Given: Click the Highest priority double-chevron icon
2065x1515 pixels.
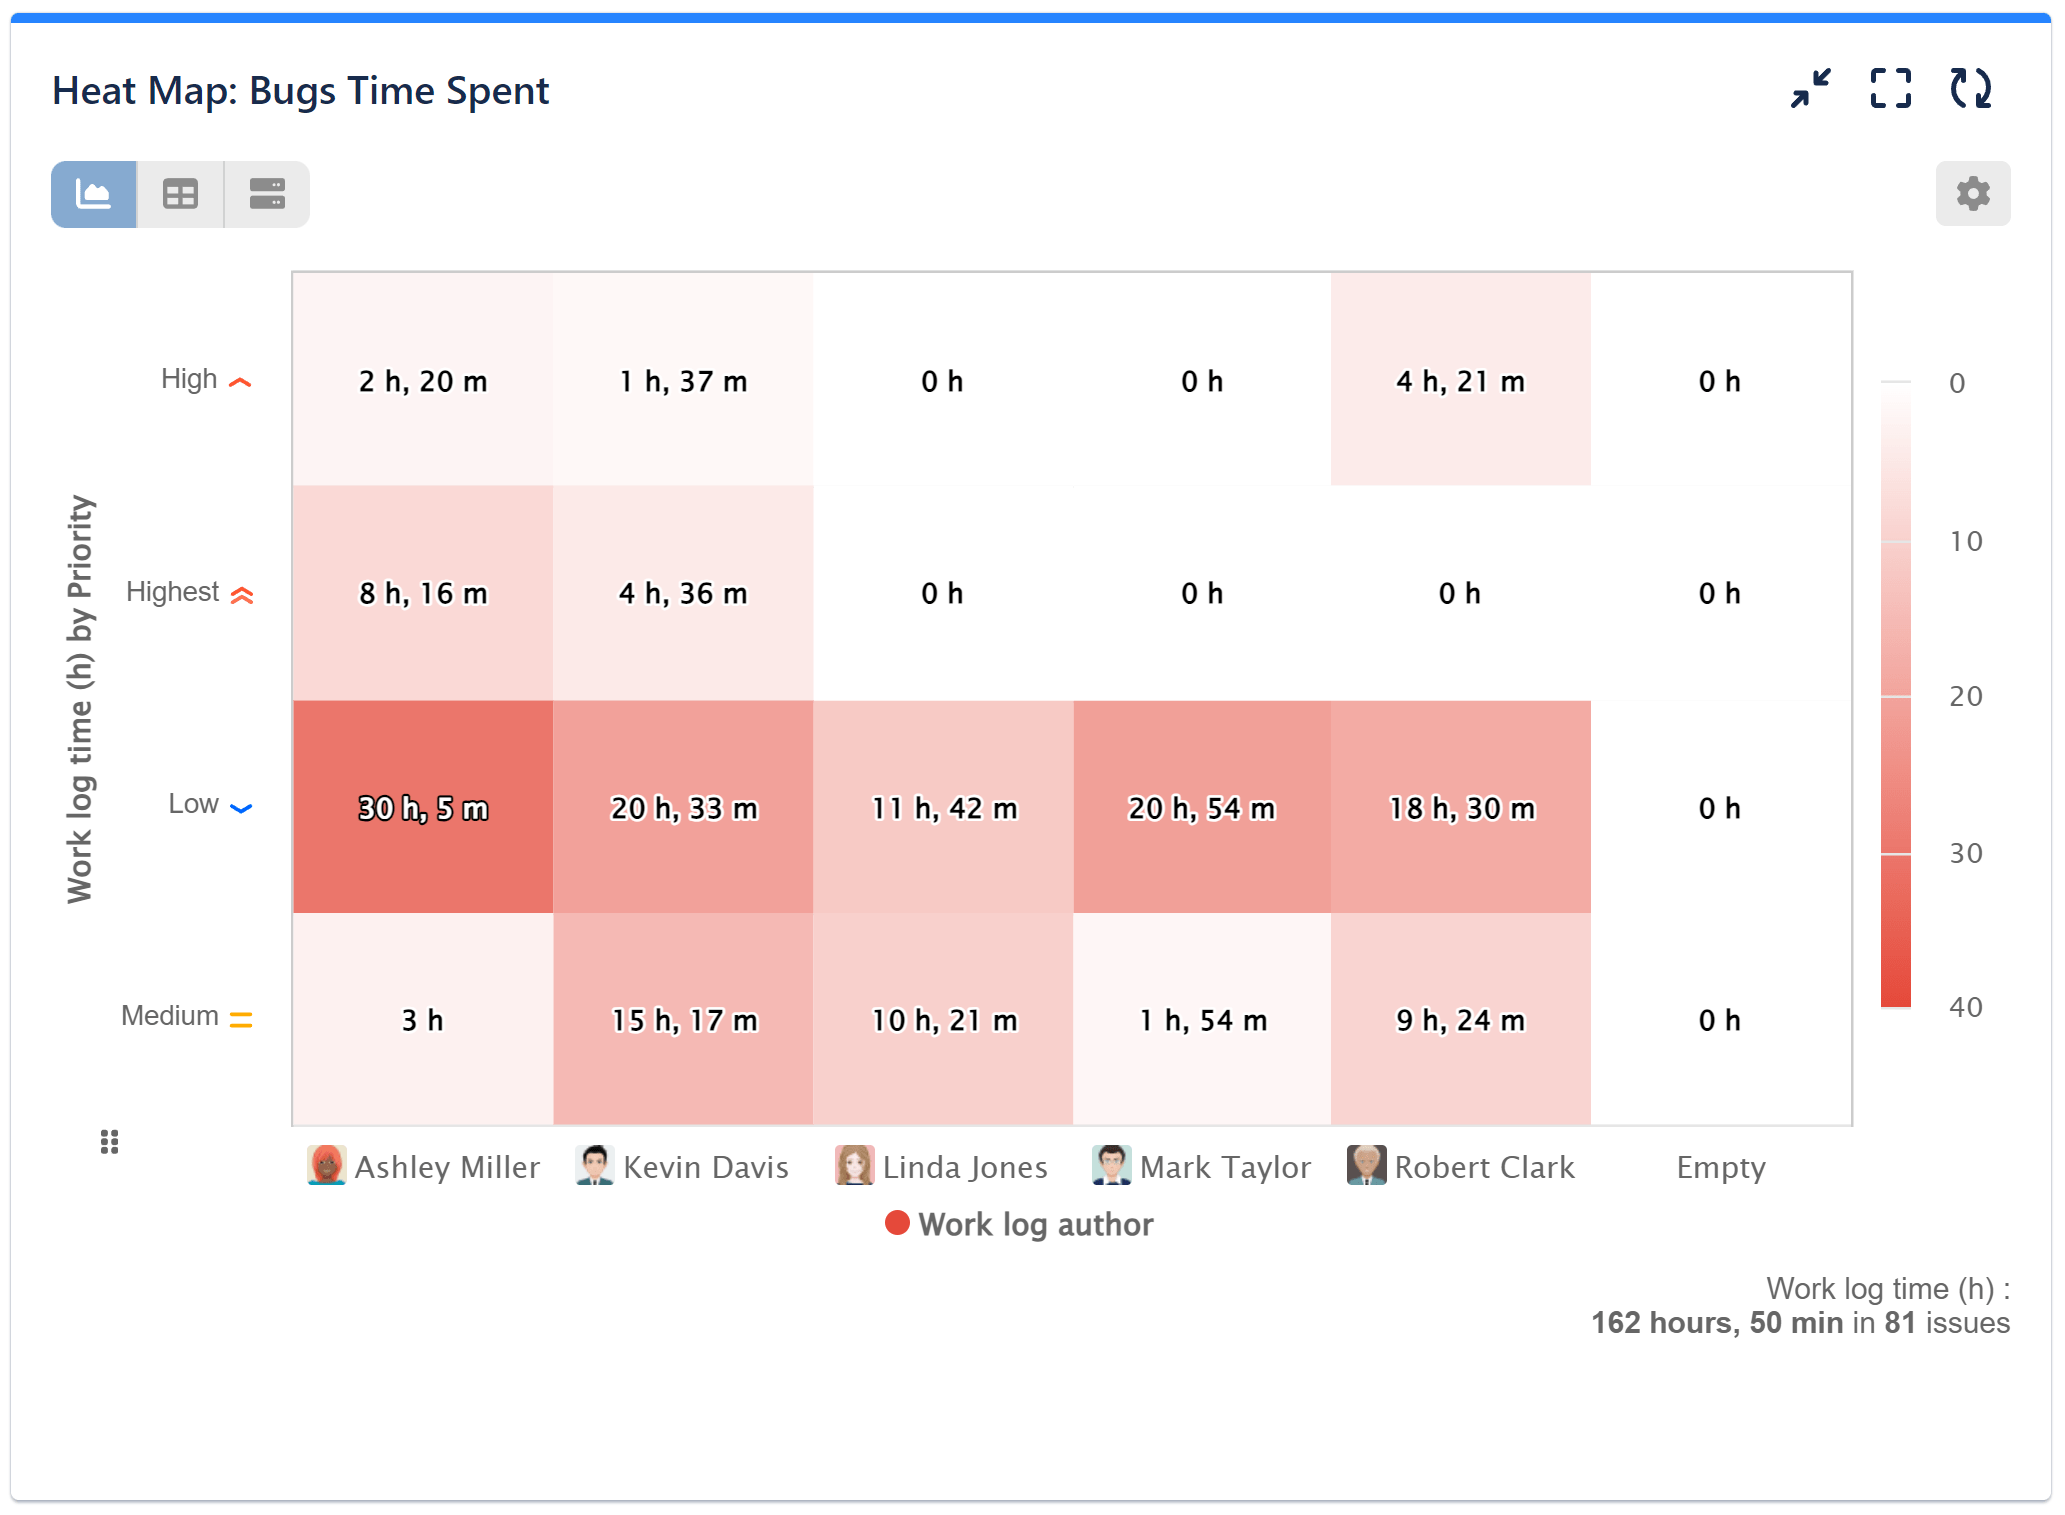Looking at the screenshot, I should point(243,594).
